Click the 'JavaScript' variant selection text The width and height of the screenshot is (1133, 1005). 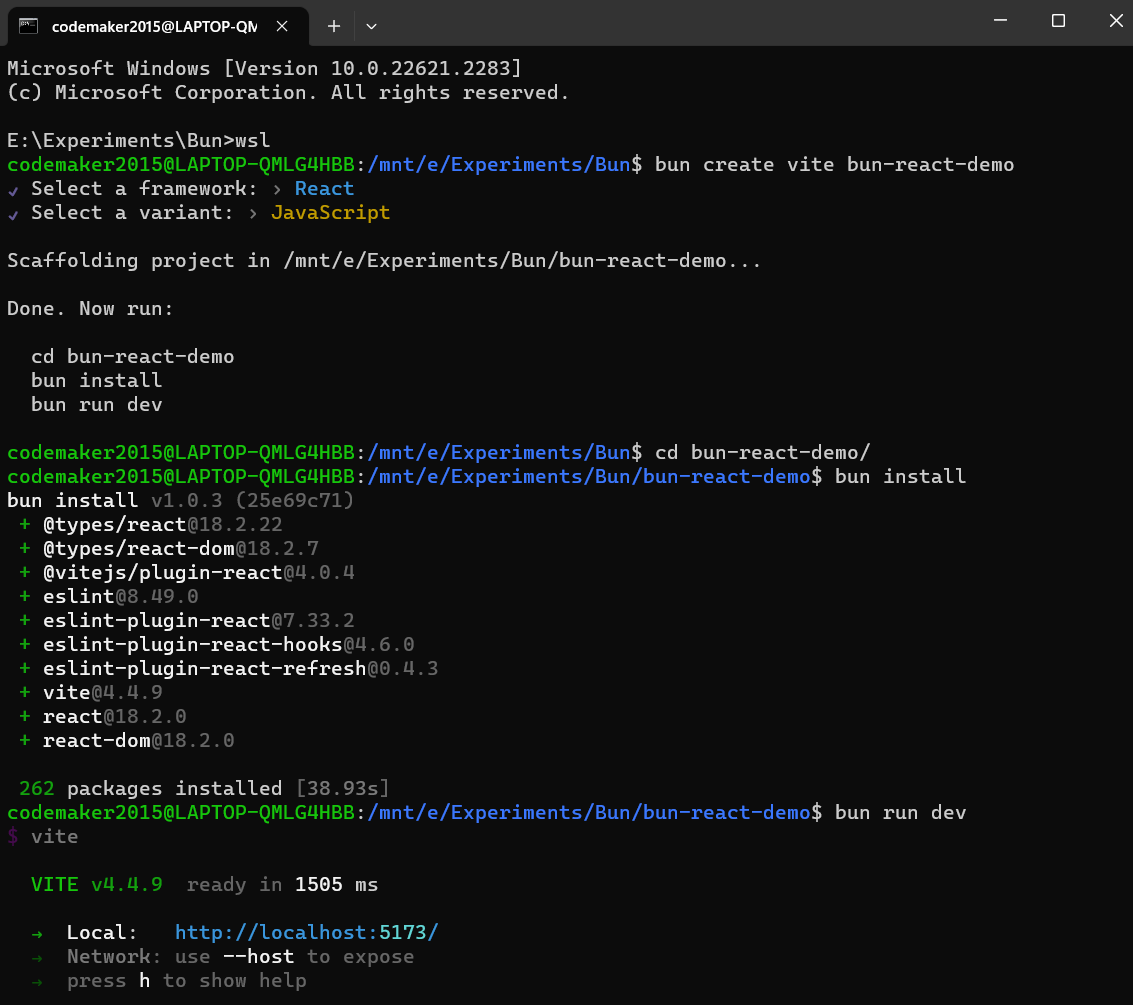330,212
